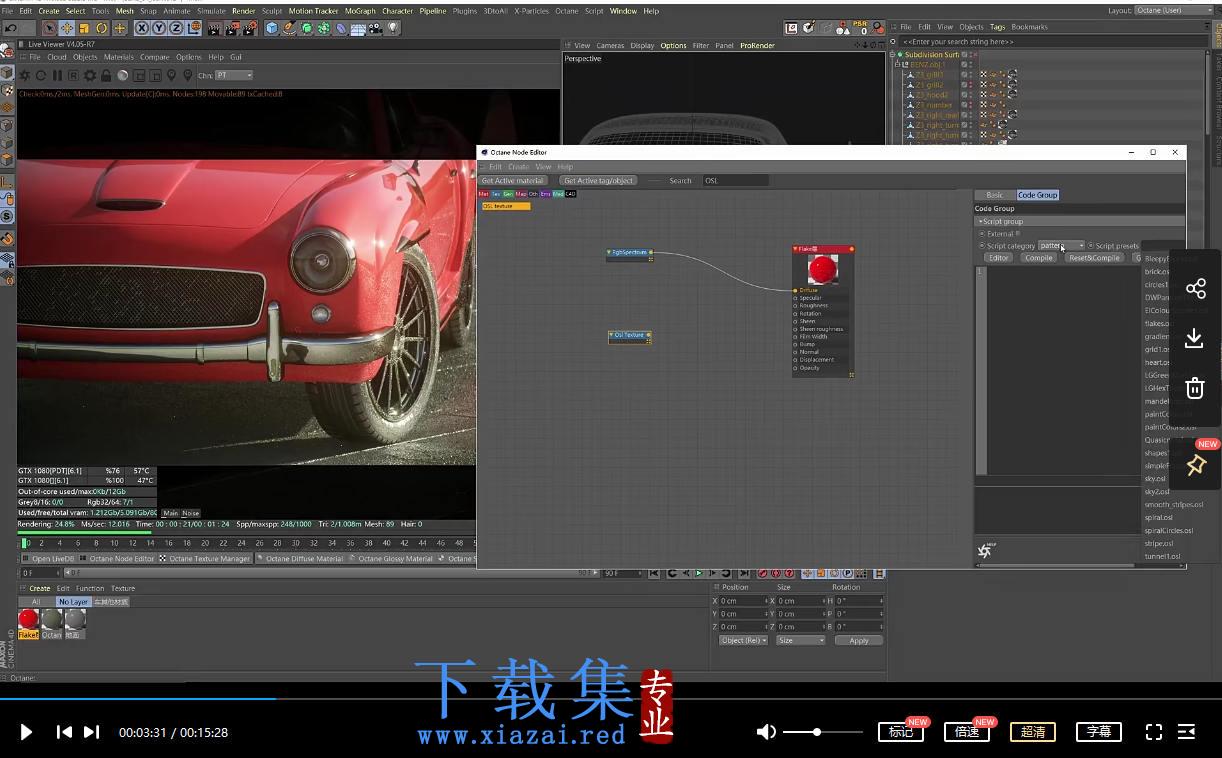Screen dimensions: 1222x758
Task: Click the Compile button
Action: coord(1039,258)
